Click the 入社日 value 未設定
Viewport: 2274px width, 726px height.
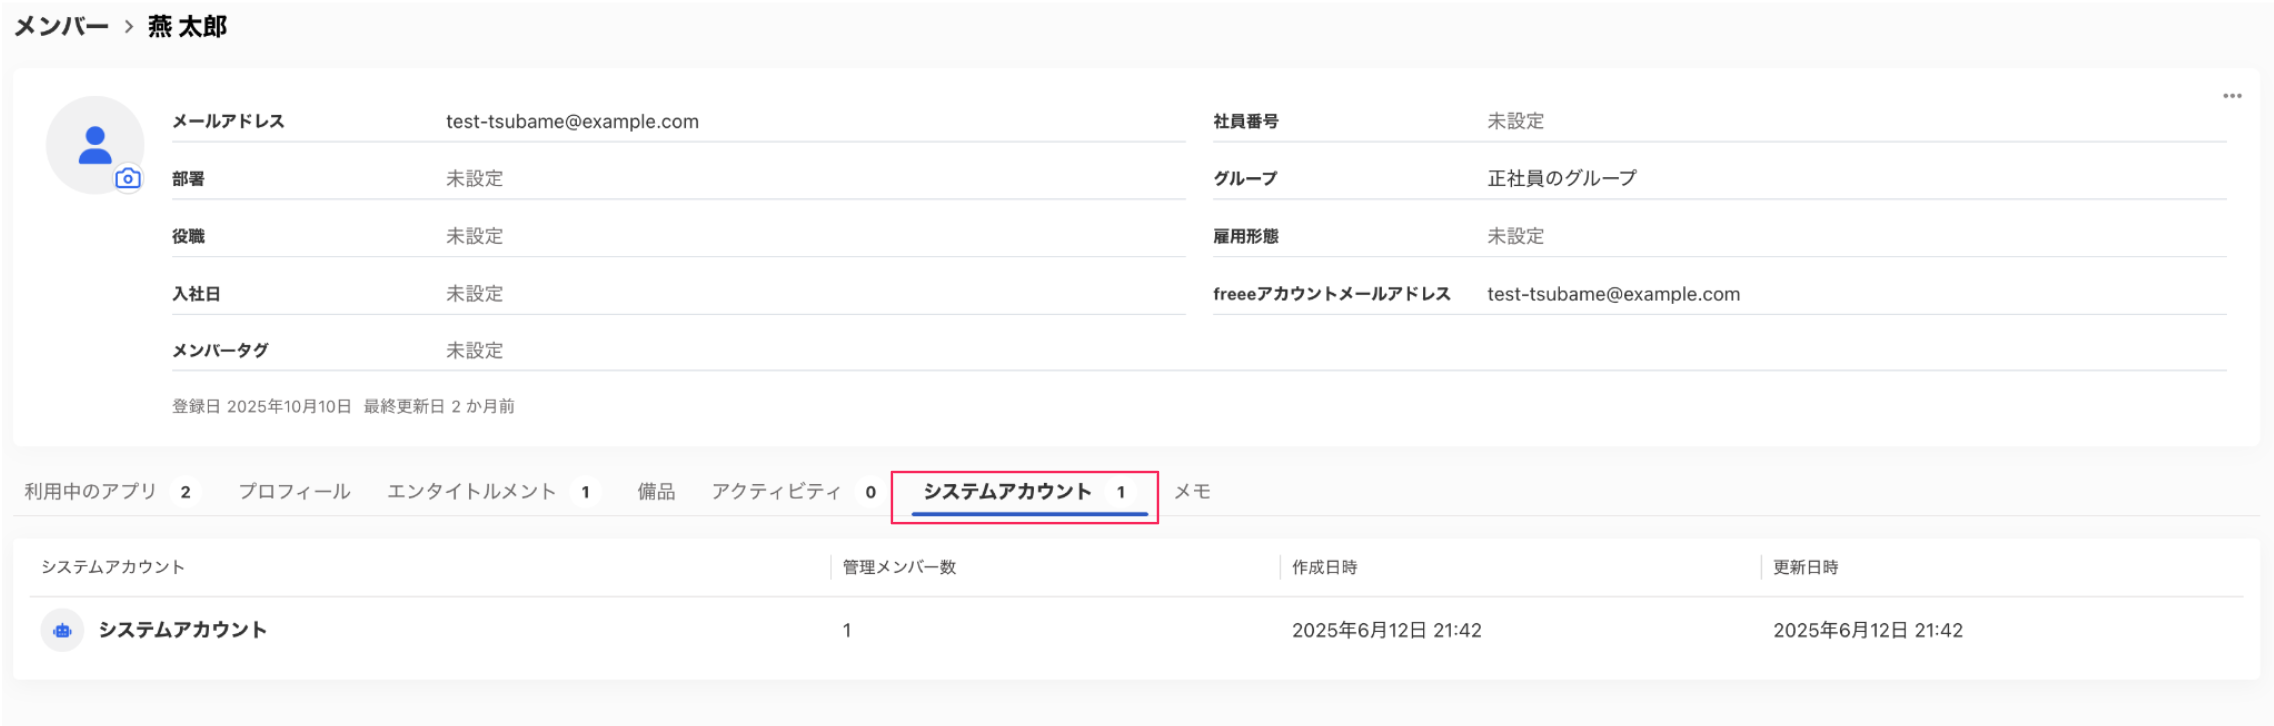coord(474,294)
